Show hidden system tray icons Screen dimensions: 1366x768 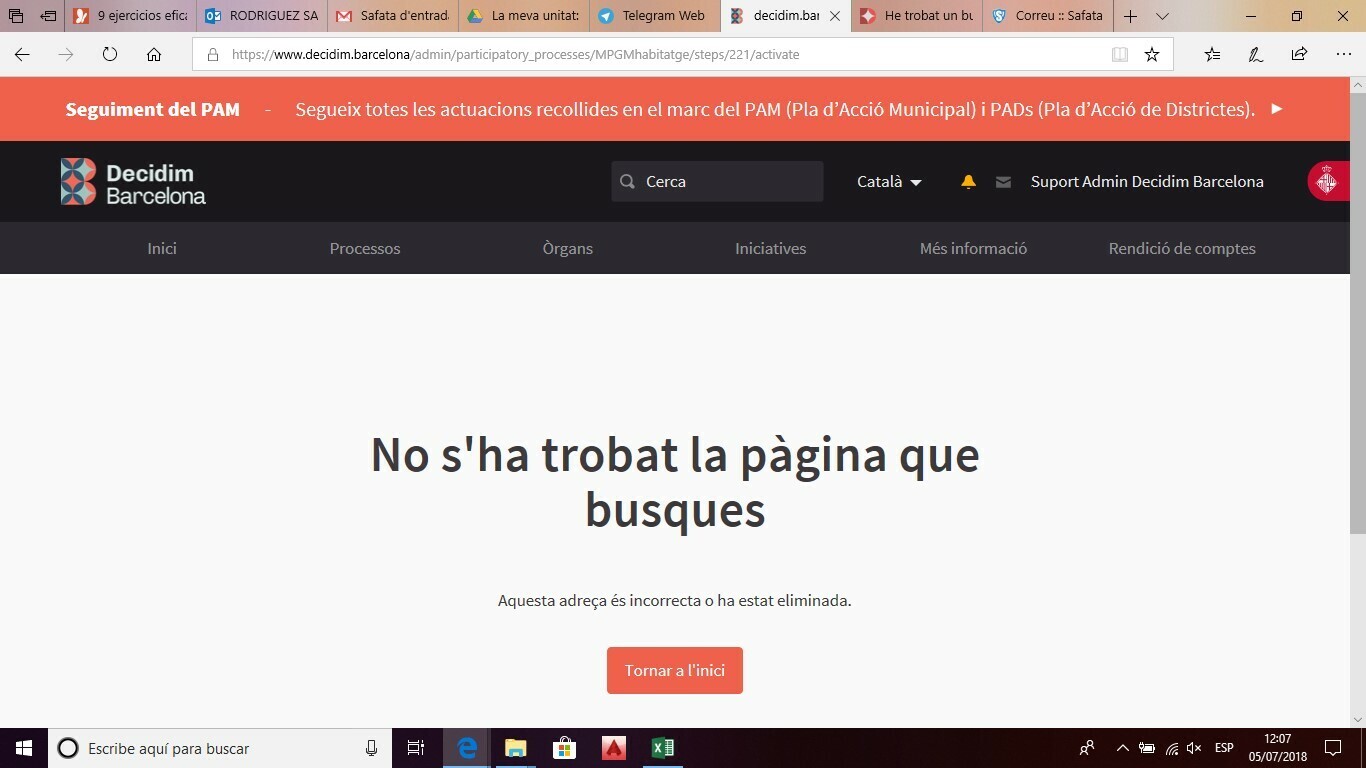pos(1122,748)
